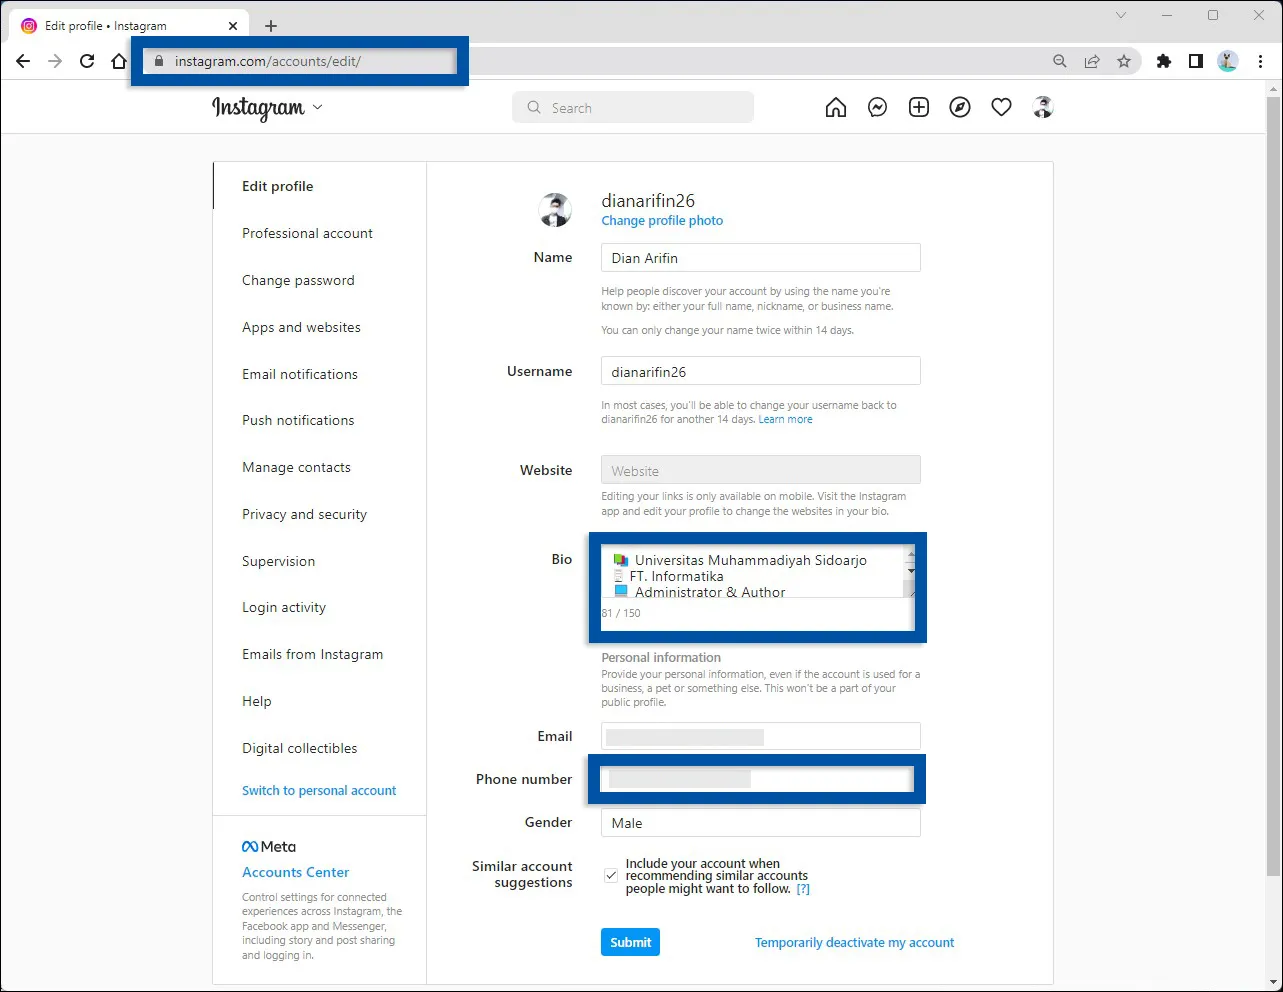1283x992 pixels.
Task: Click the new post plus icon
Action: [918, 107]
